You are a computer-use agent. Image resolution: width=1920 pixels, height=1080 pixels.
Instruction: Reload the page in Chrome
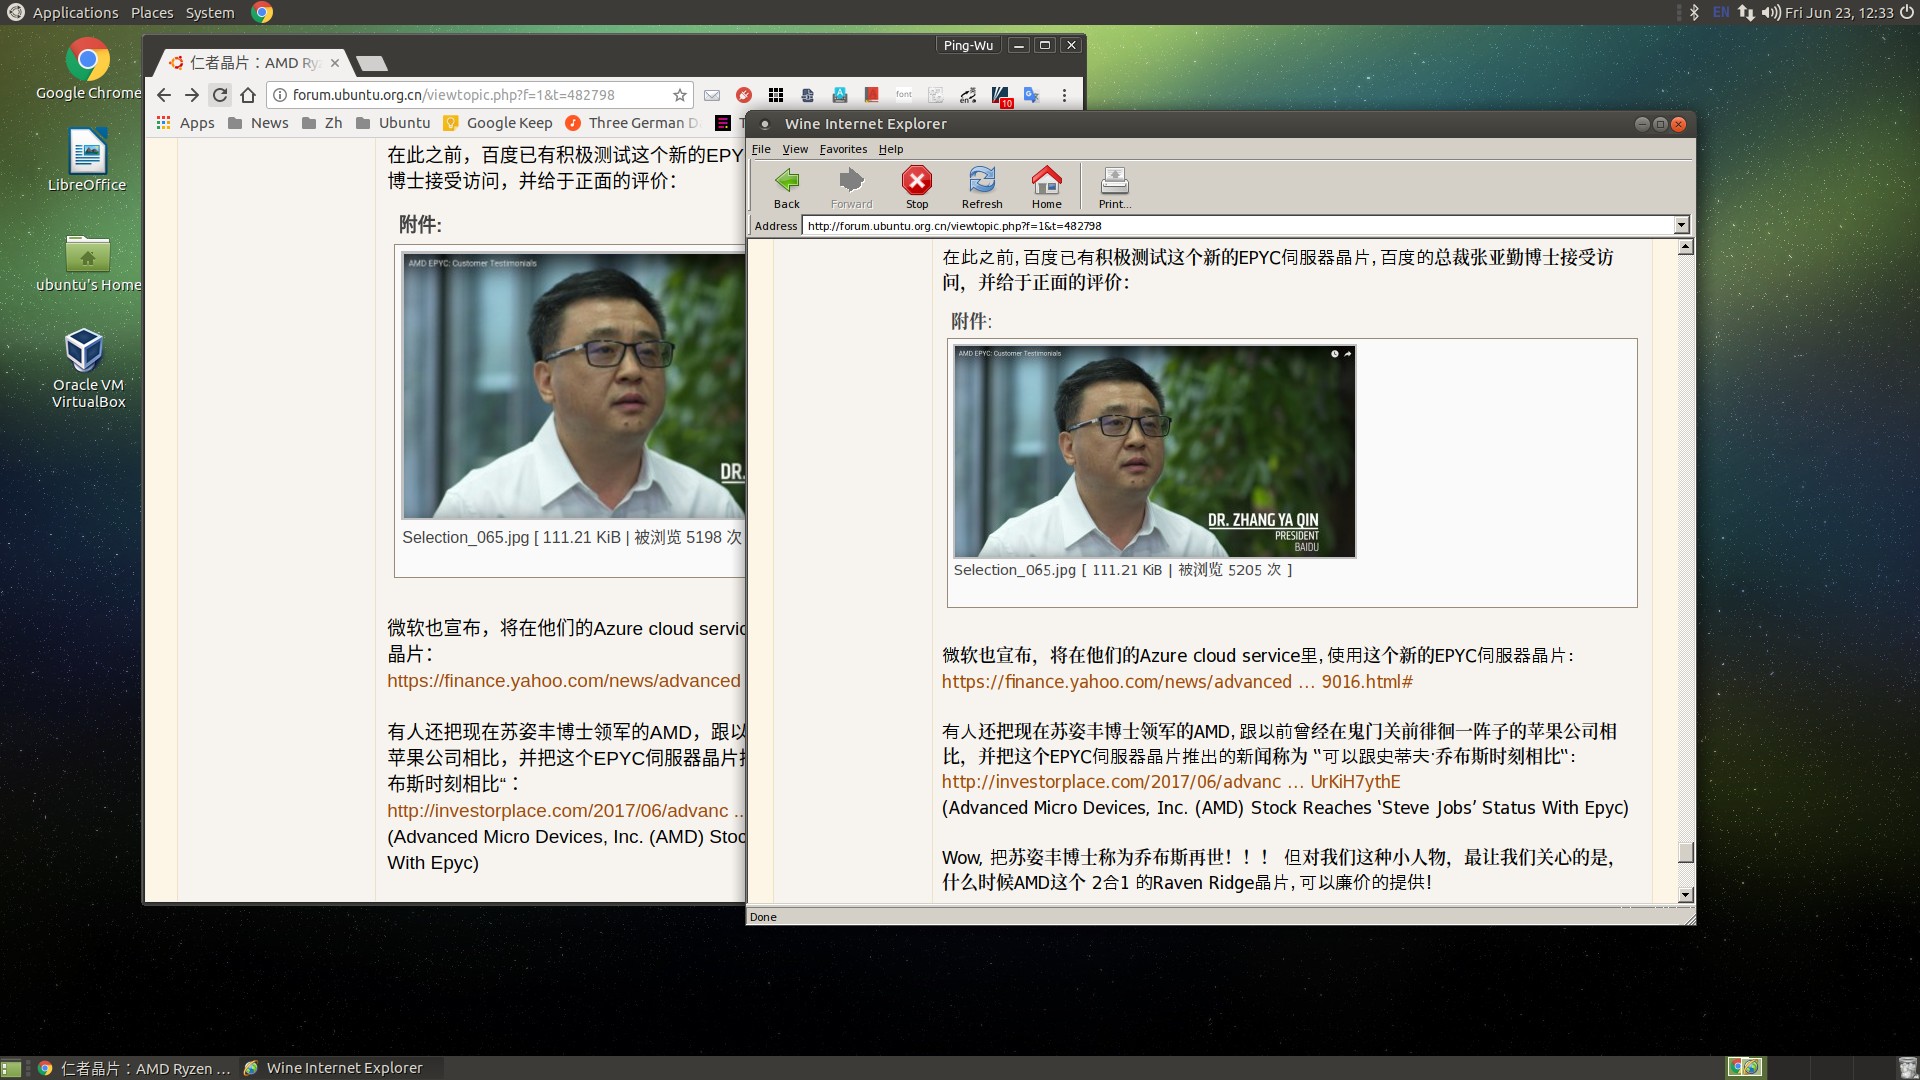[220, 95]
